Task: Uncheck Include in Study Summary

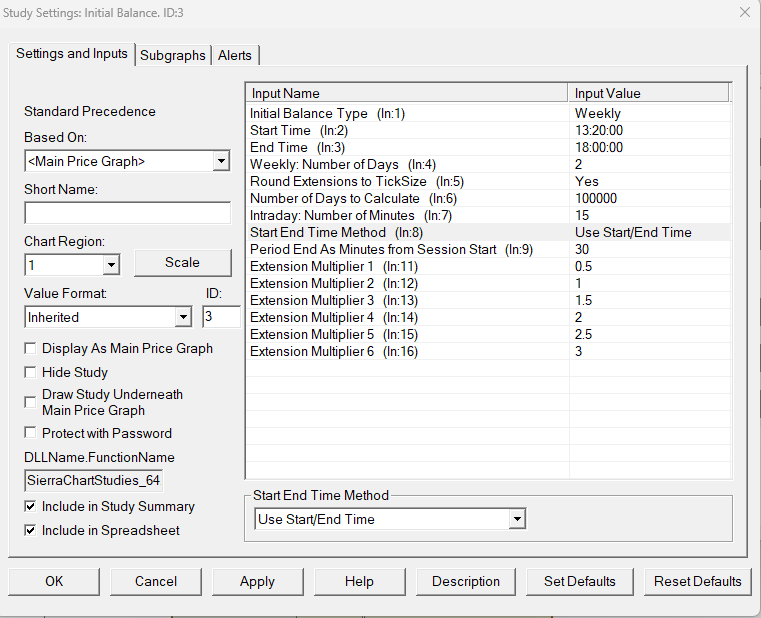Action: 31,506
